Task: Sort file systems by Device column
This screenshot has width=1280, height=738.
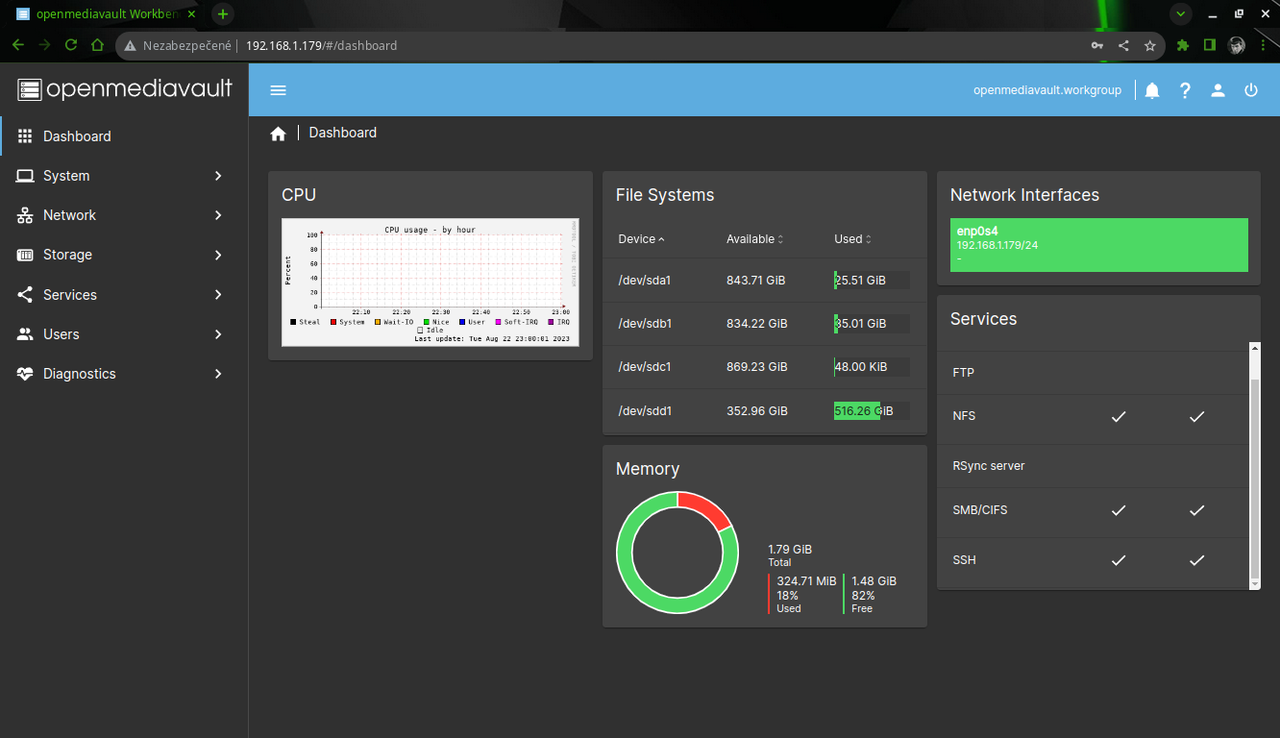Action: 641,239
